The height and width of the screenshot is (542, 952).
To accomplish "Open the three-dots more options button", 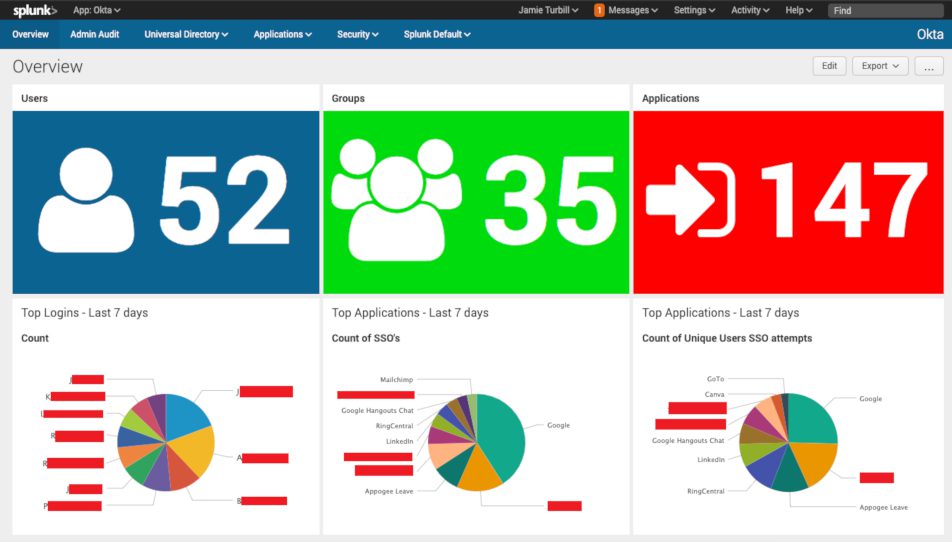I will tap(928, 66).
